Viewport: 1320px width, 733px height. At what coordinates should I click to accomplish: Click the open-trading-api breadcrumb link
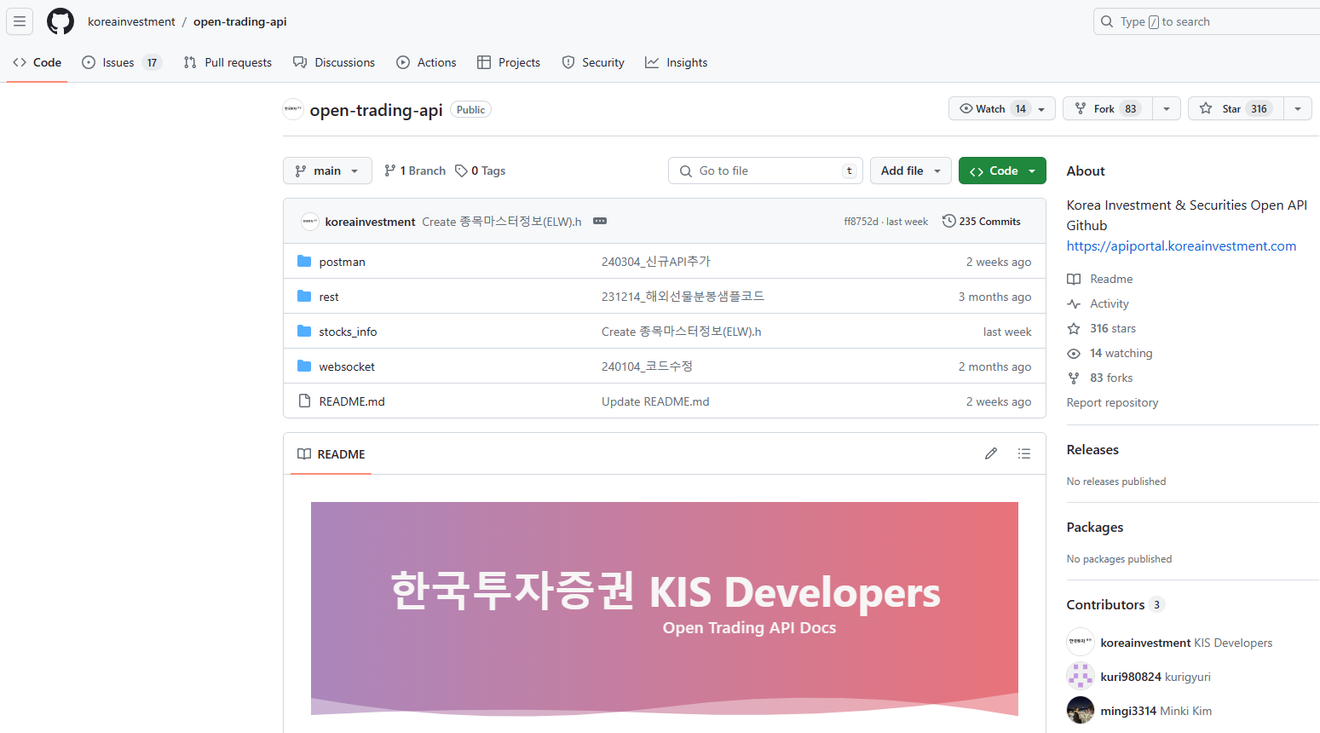[x=240, y=21]
